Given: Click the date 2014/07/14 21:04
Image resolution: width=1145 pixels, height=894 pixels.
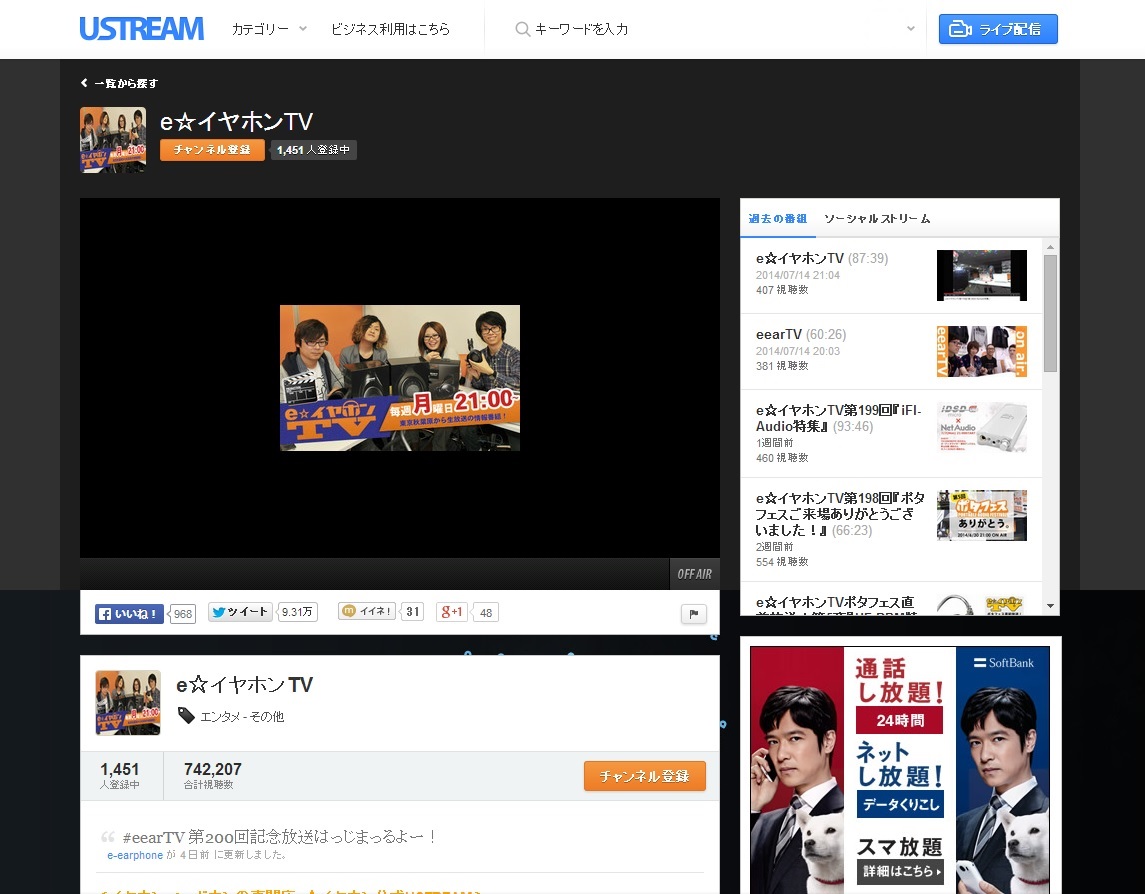Looking at the screenshot, I should 797,275.
